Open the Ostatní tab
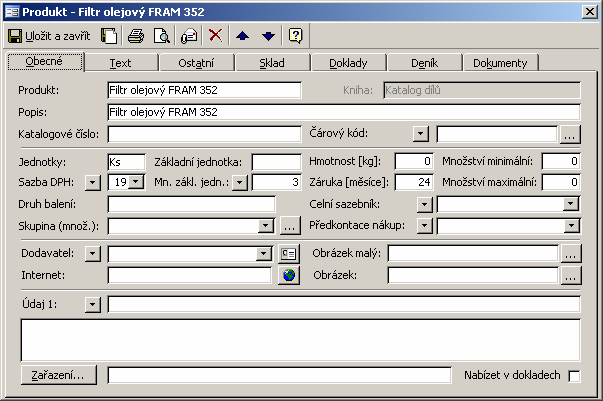 click(196, 63)
